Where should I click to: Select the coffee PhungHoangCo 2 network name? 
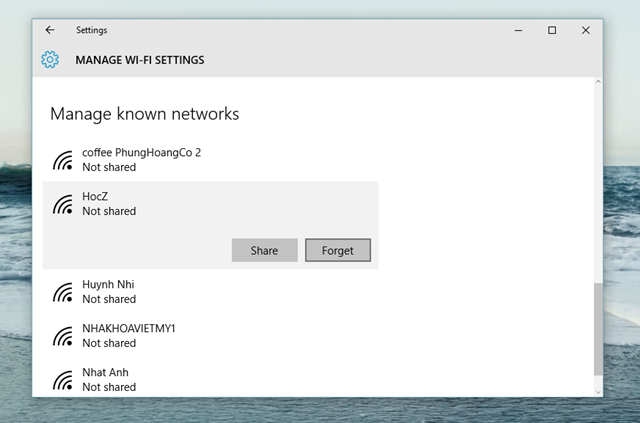click(x=141, y=152)
